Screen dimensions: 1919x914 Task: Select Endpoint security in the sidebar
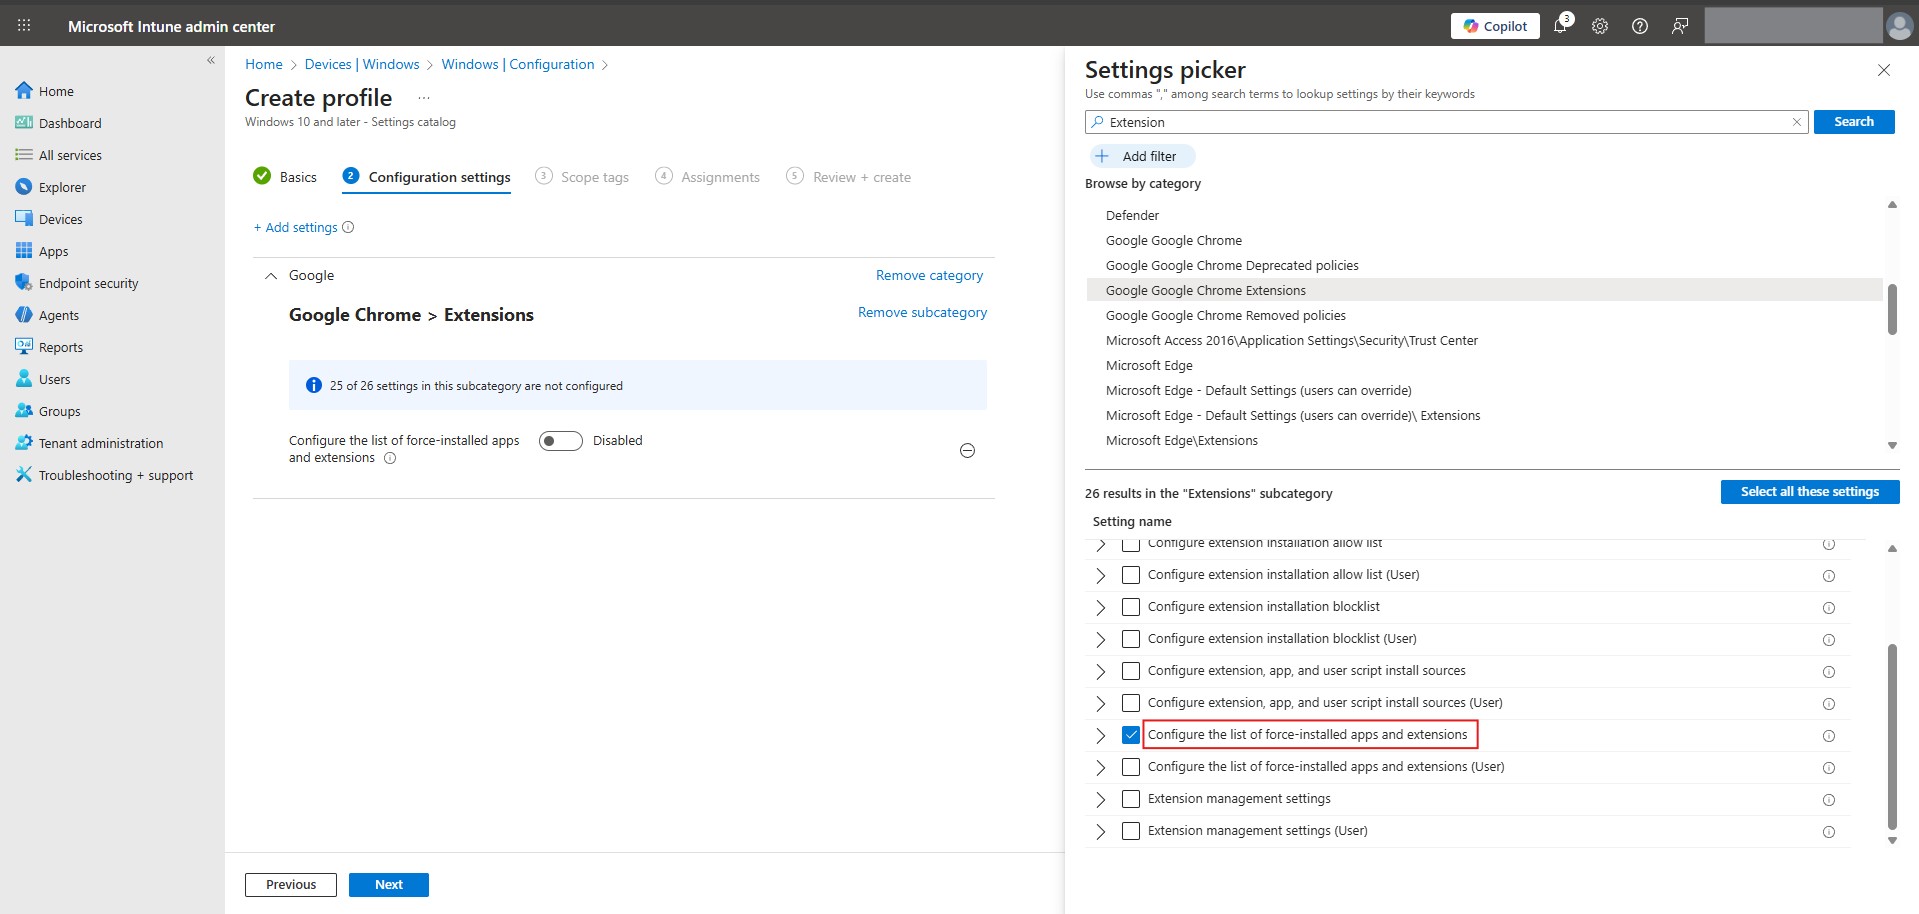click(x=88, y=283)
